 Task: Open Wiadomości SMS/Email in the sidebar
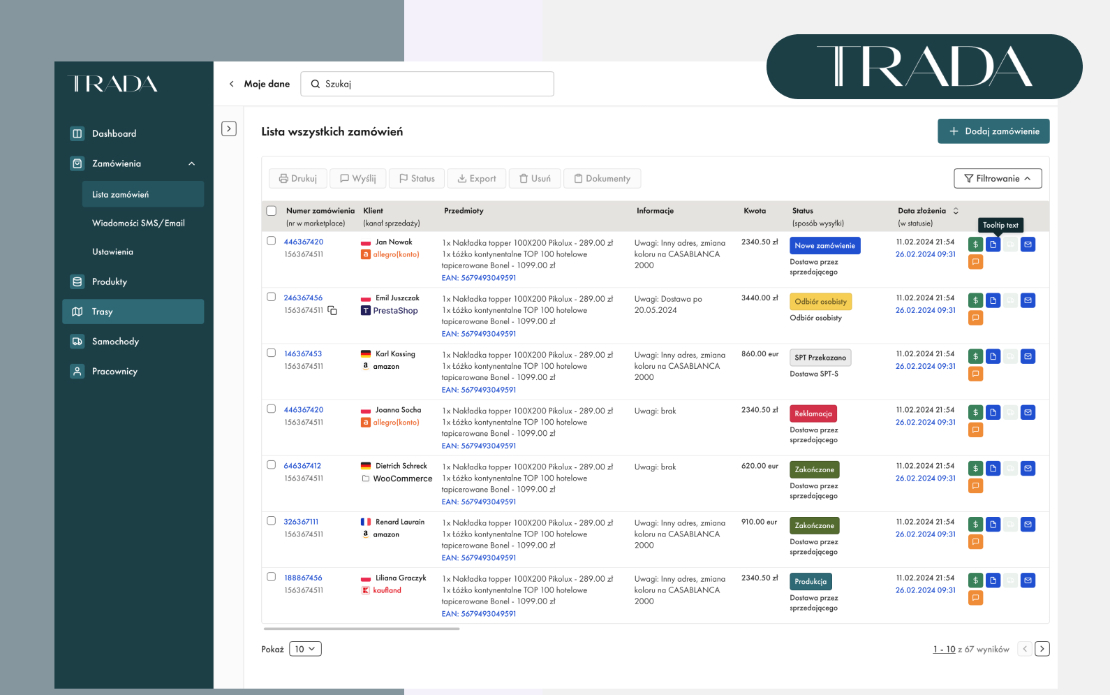[x=143, y=223]
